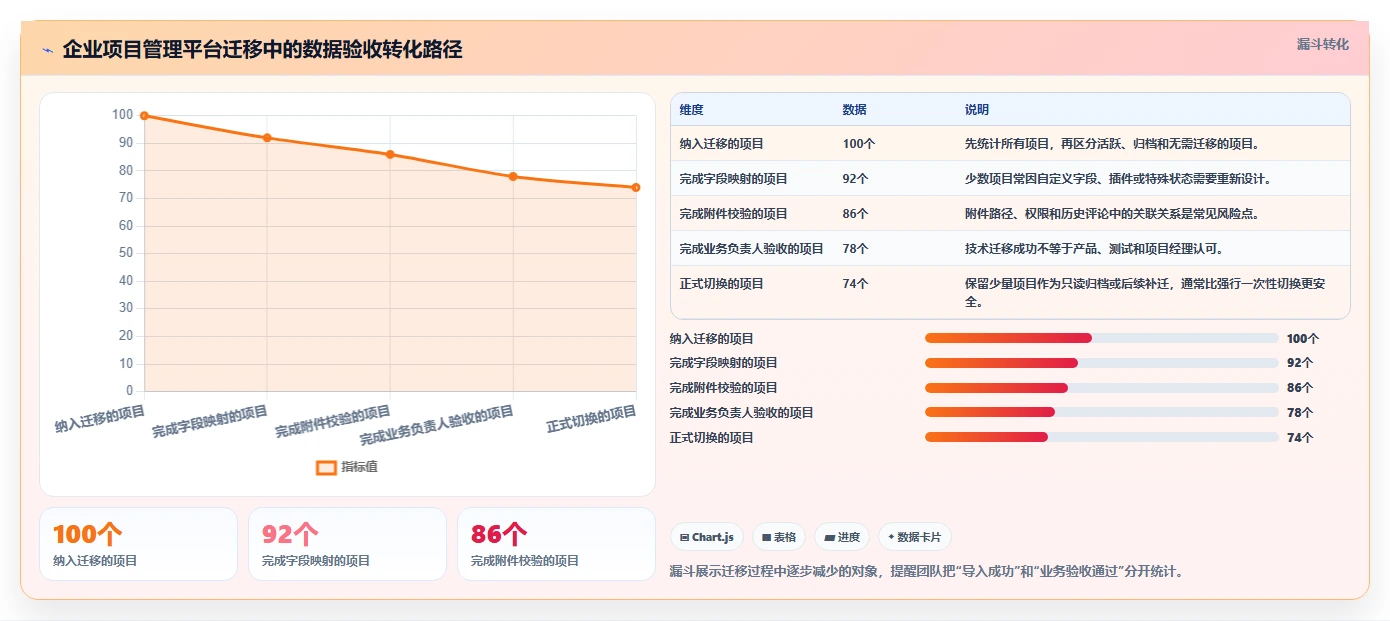Select the chart data point at value 86
Image resolution: width=1390 pixels, height=621 pixels.
coord(390,154)
